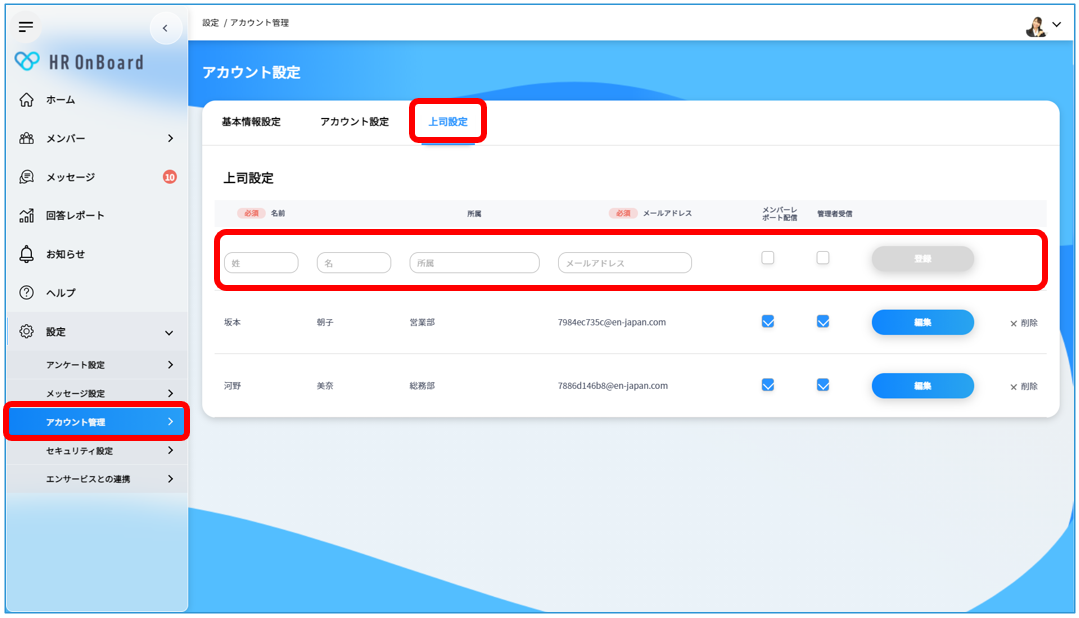This screenshot has height=618, width=1079.
Task: Expand the アカウント管理 chevron
Action: pos(170,421)
